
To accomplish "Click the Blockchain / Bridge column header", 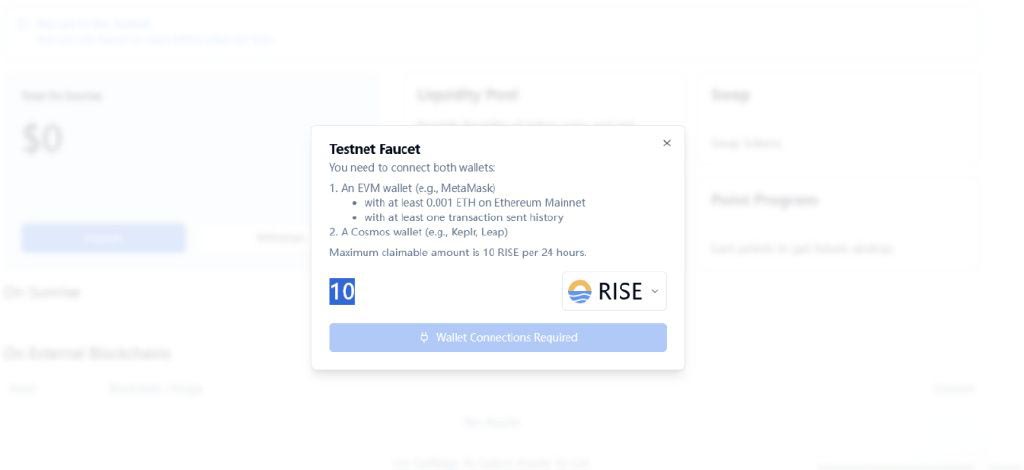I will pos(155,388).
